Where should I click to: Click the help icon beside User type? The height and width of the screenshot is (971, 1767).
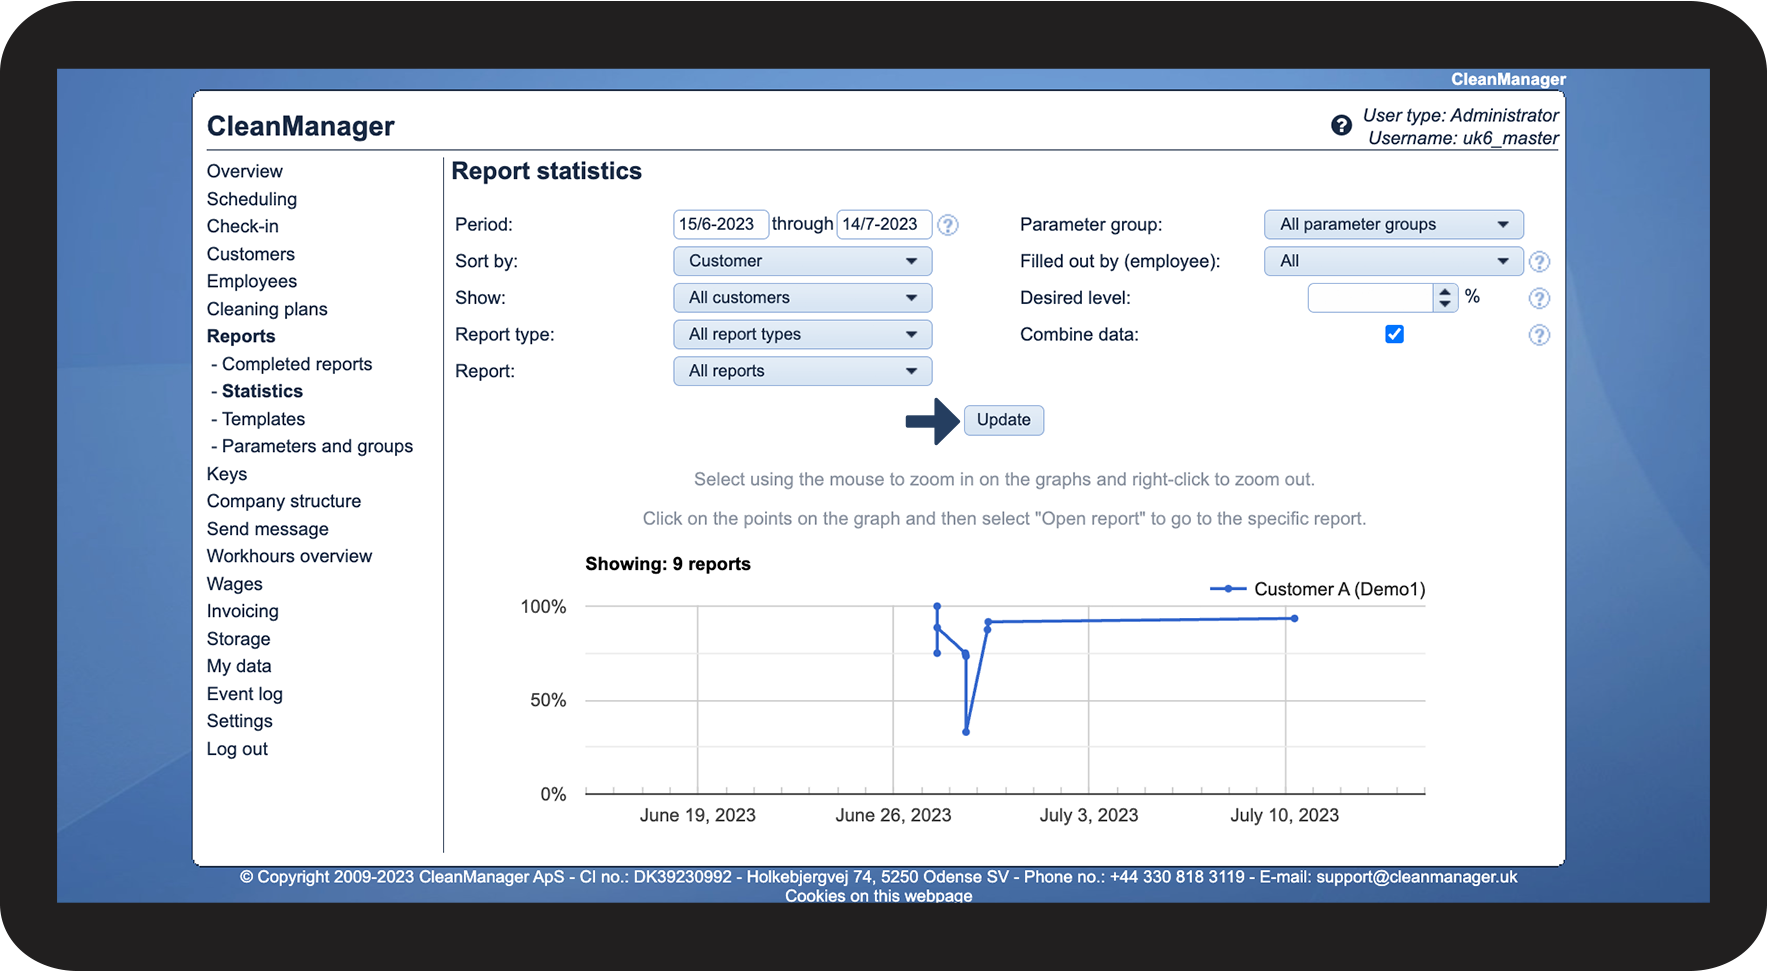coord(1341,126)
